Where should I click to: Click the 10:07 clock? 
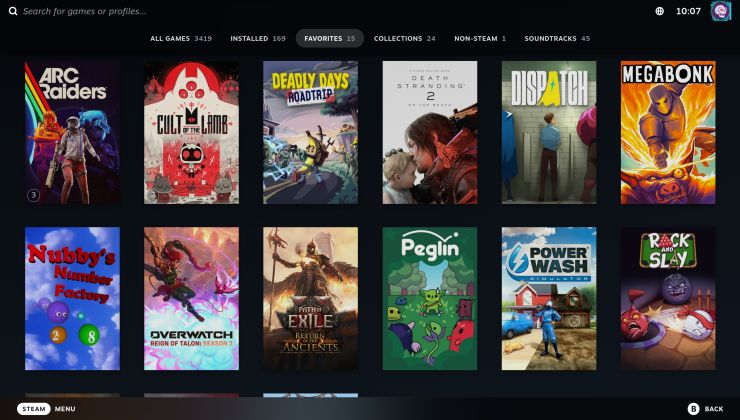[x=688, y=11]
